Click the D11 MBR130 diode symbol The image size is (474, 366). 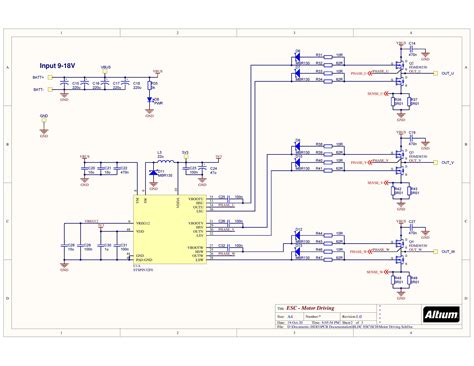point(153,173)
